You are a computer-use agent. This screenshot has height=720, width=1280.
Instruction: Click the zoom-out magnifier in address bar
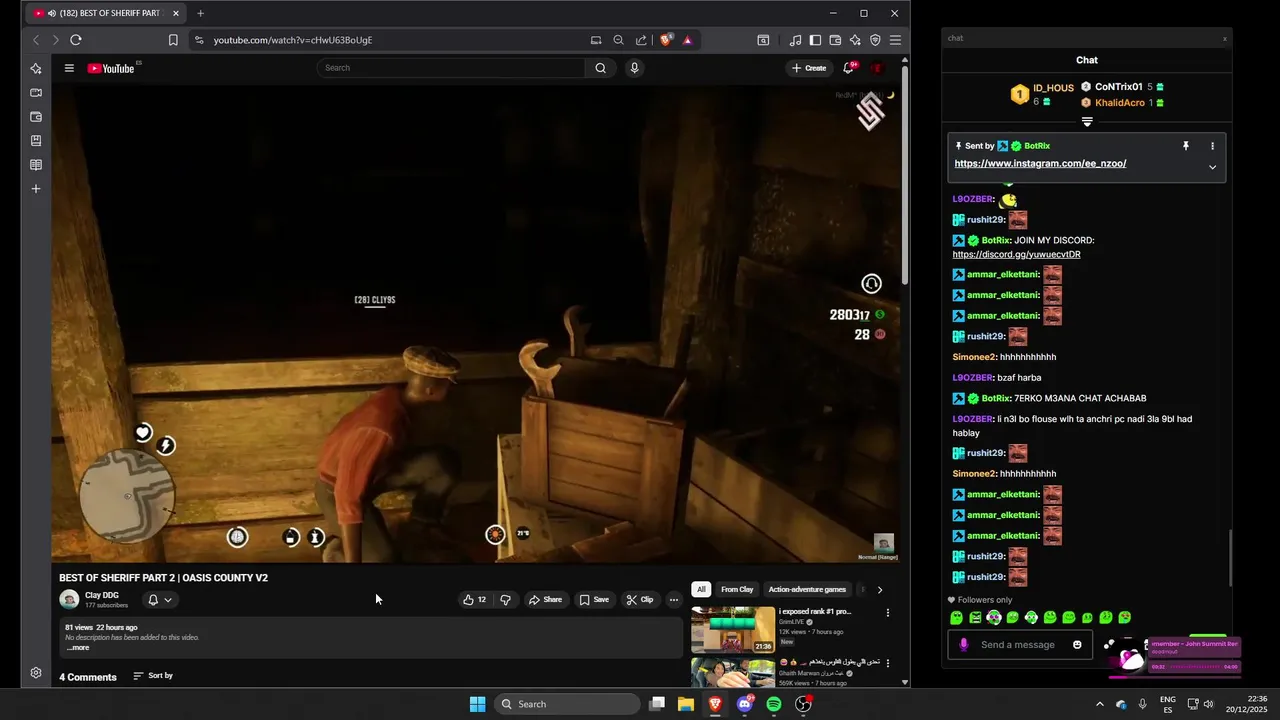coord(618,40)
